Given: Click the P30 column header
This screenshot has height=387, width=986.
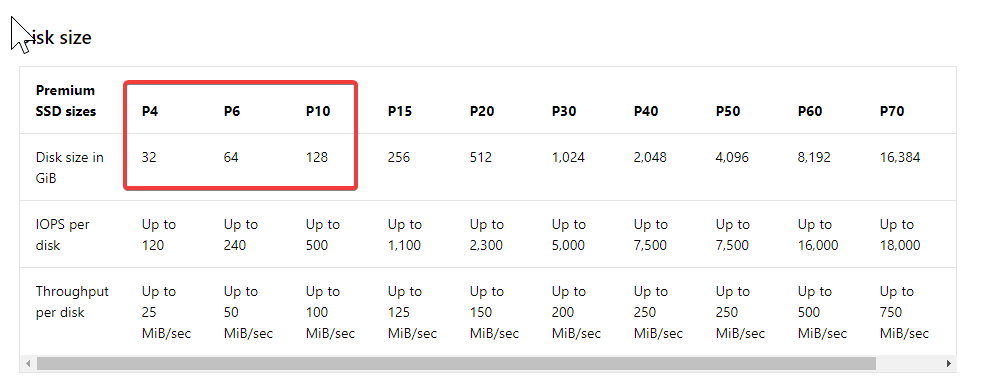Looking at the screenshot, I should click(x=564, y=111).
